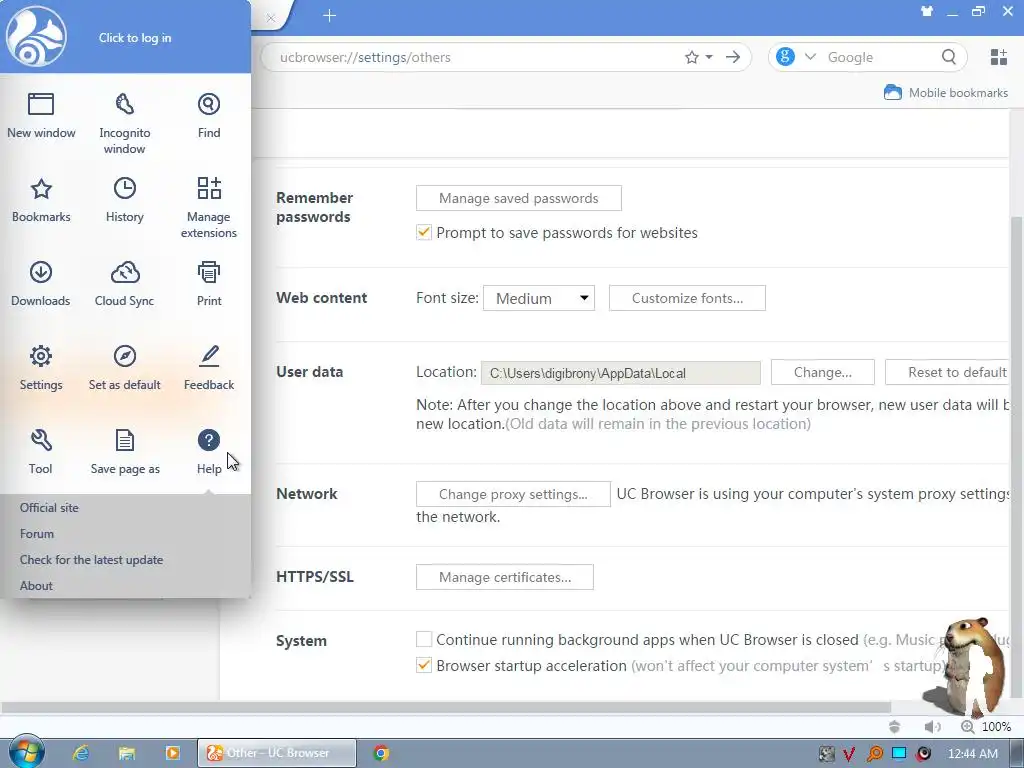
Task: Disable Browser startup acceleration checkbox
Action: (x=424, y=665)
